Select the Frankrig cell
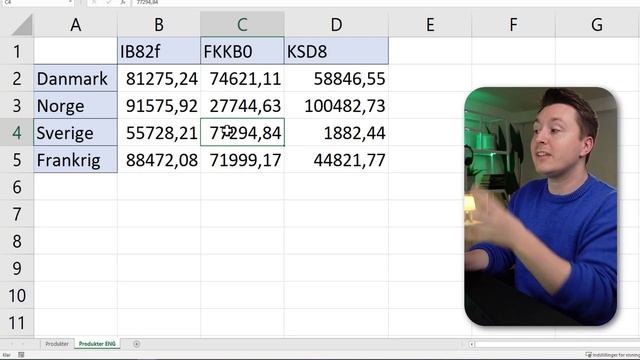 click(76, 160)
